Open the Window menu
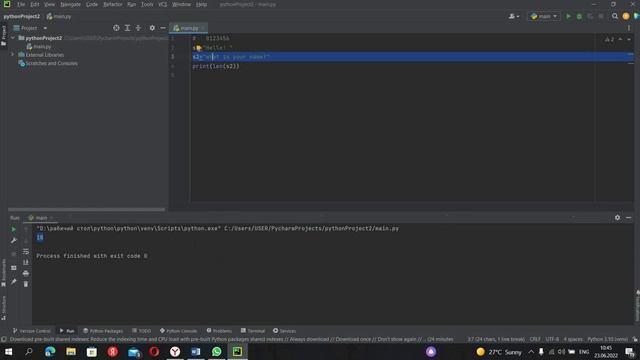This screenshot has height=360, width=640. point(181,4)
